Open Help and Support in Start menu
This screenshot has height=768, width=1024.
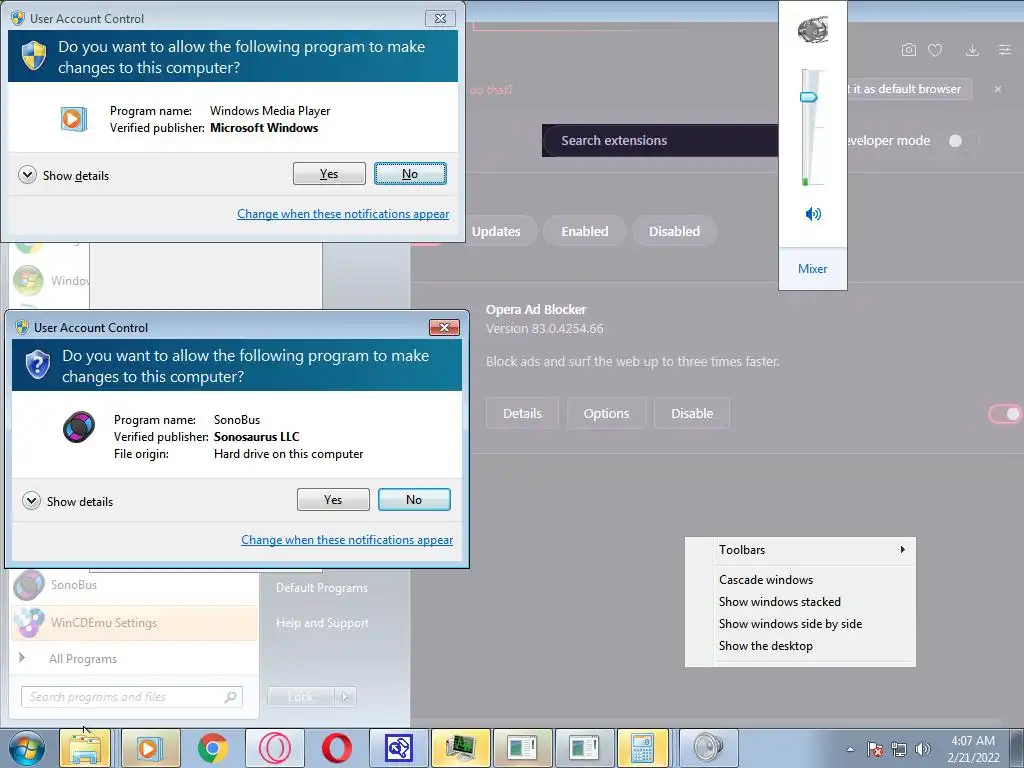(322, 623)
